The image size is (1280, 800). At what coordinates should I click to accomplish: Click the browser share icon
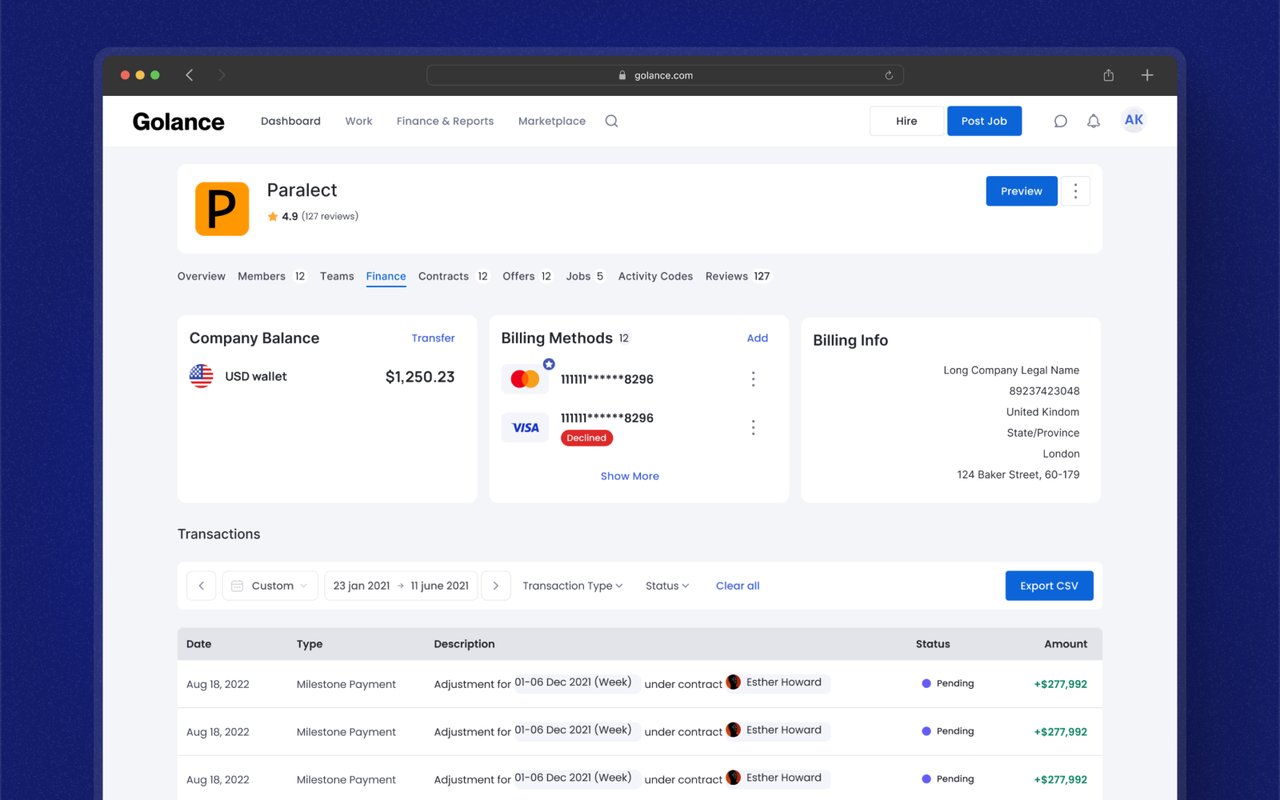click(x=1108, y=75)
